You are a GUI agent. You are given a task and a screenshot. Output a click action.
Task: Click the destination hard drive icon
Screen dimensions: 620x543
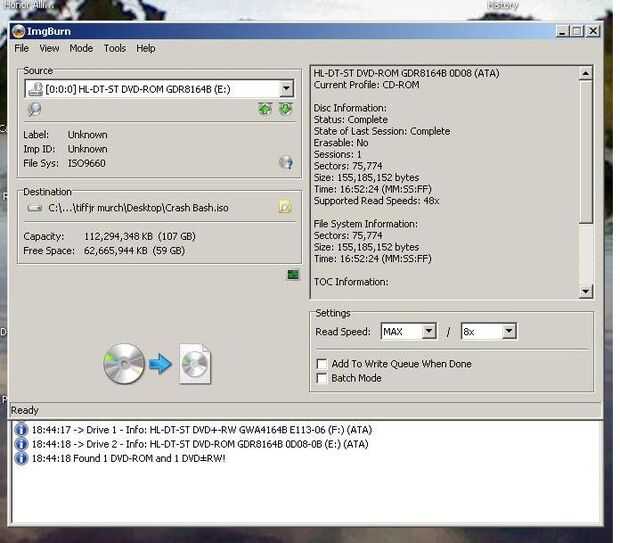(x=35, y=208)
